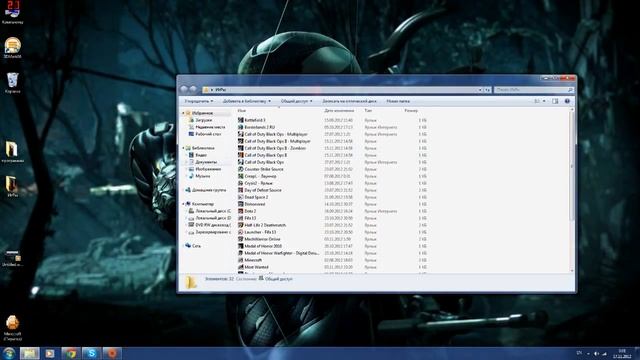Select the 'Fifa 13' file name
This screenshot has width=640, height=360.
250,218
